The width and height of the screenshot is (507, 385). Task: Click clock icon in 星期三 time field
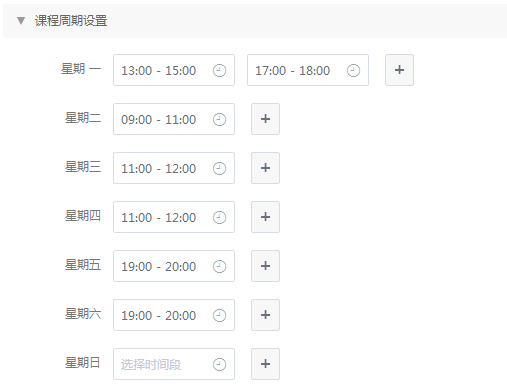coord(219,168)
